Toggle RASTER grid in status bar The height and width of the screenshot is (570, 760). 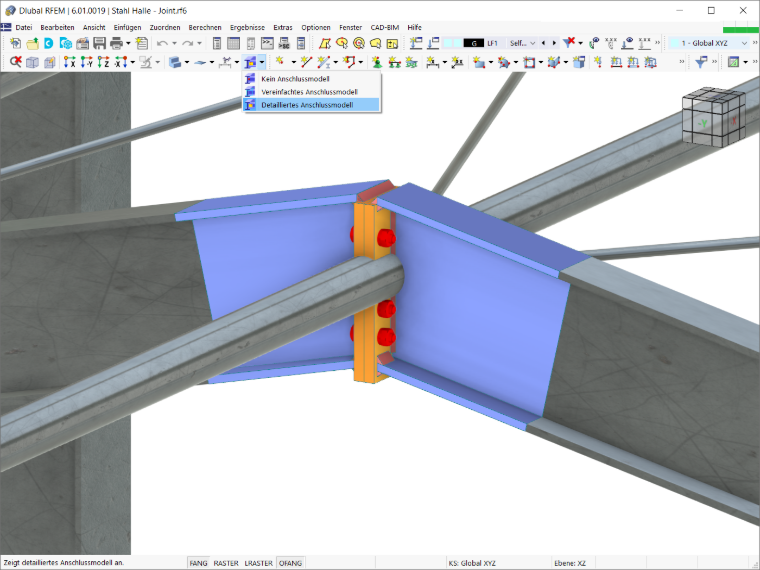226,563
